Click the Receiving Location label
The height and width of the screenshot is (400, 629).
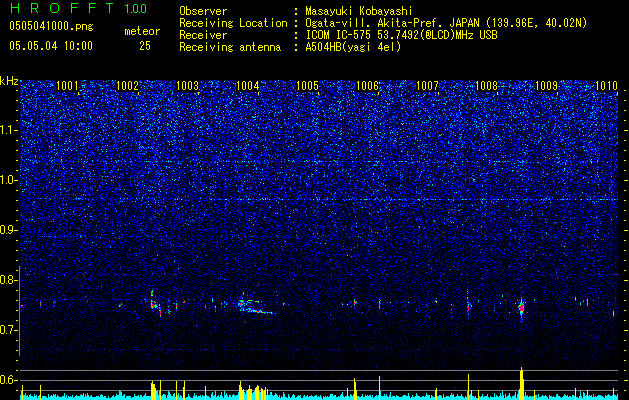[233, 23]
